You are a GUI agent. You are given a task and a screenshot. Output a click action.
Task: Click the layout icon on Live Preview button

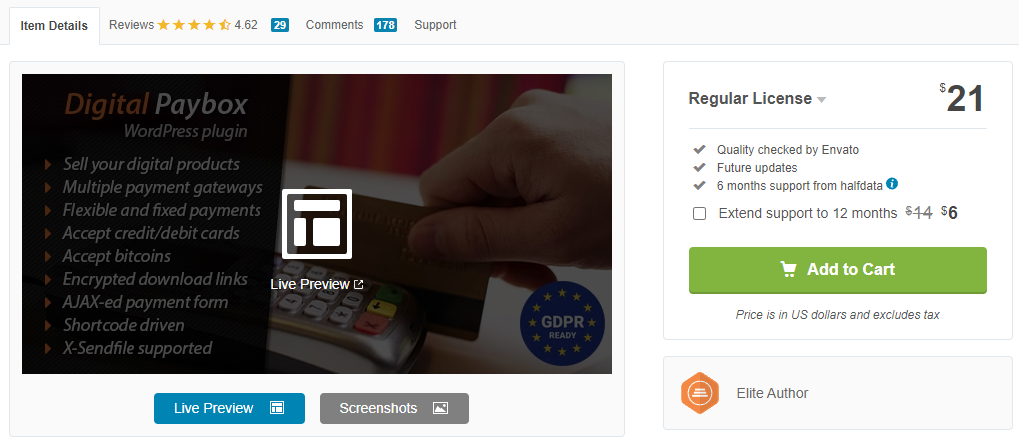coord(277,409)
